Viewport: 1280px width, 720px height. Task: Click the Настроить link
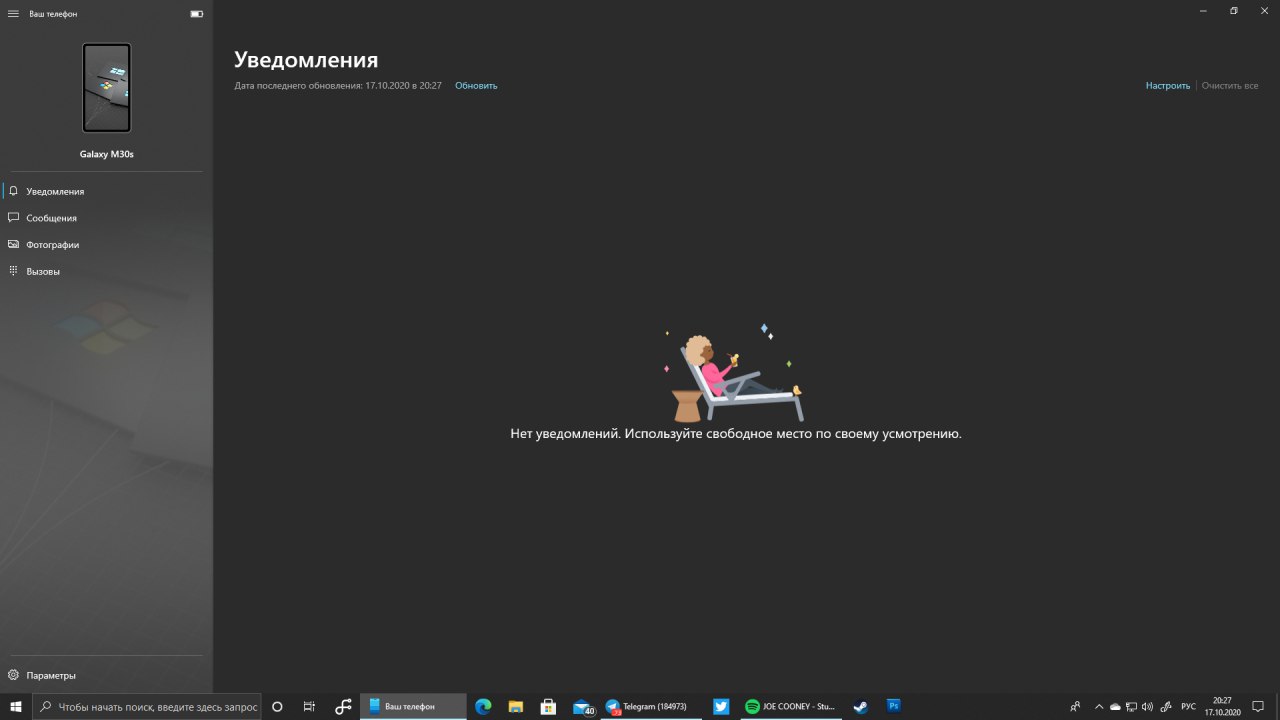(x=1168, y=86)
